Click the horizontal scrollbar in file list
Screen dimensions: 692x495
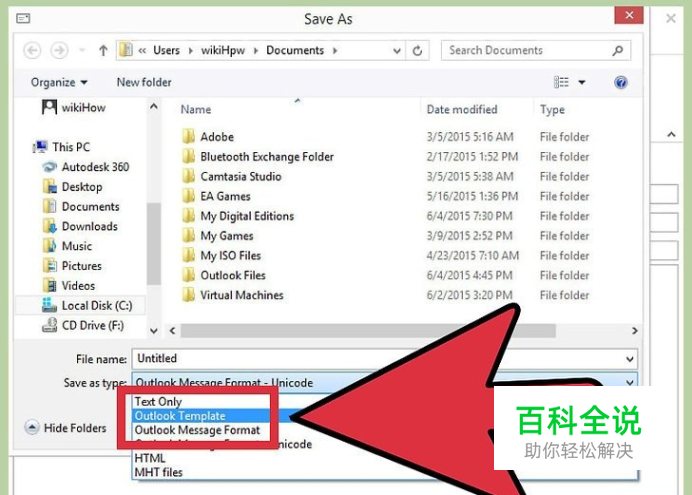[368, 330]
